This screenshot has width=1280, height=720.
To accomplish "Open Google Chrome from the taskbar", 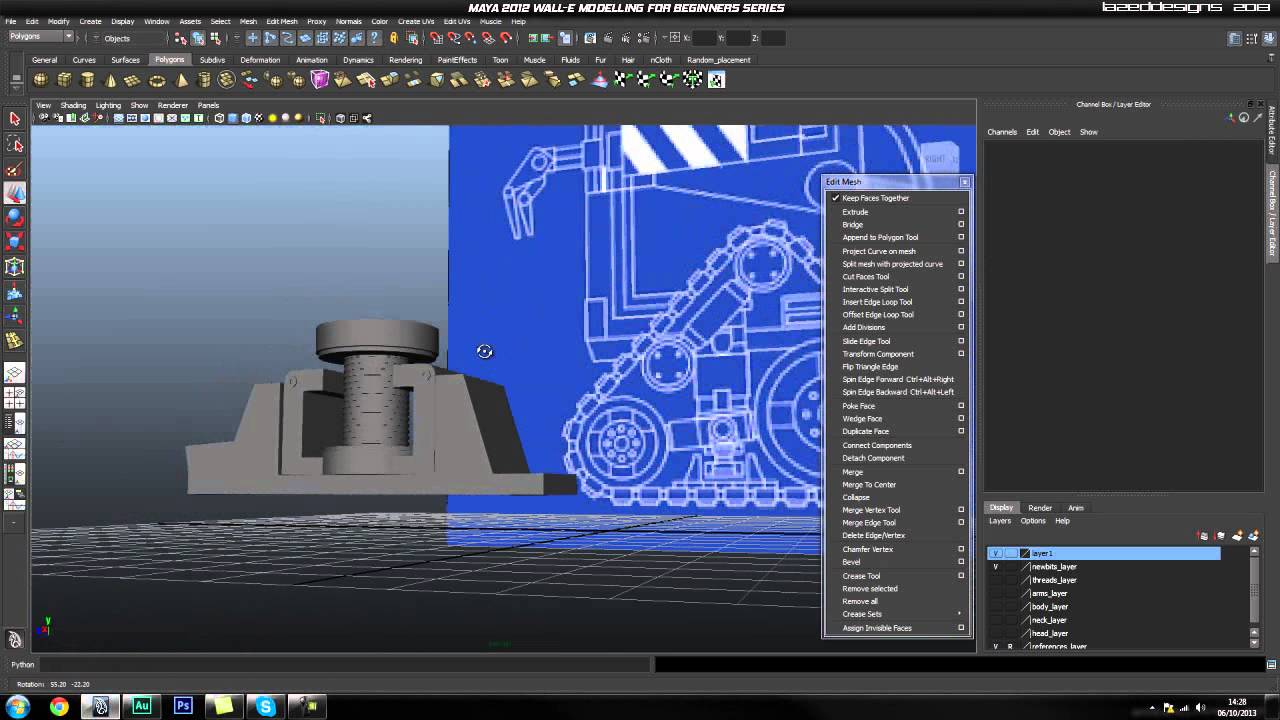I will (59, 707).
